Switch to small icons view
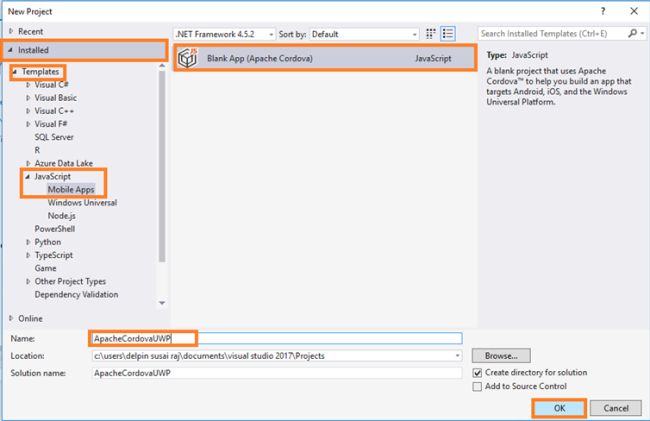 tap(431, 34)
